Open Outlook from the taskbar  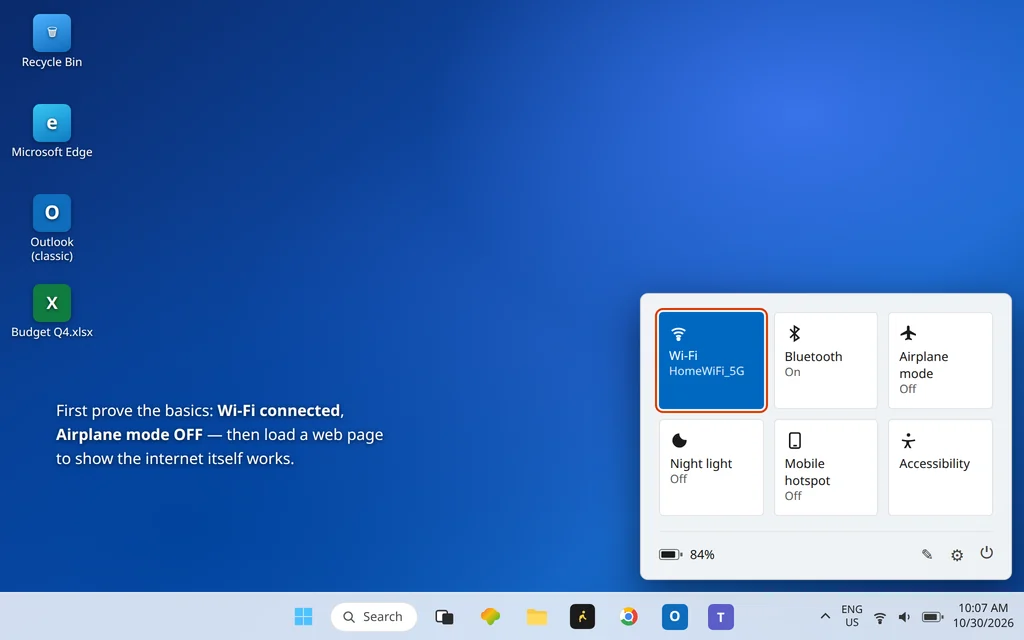click(x=675, y=616)
